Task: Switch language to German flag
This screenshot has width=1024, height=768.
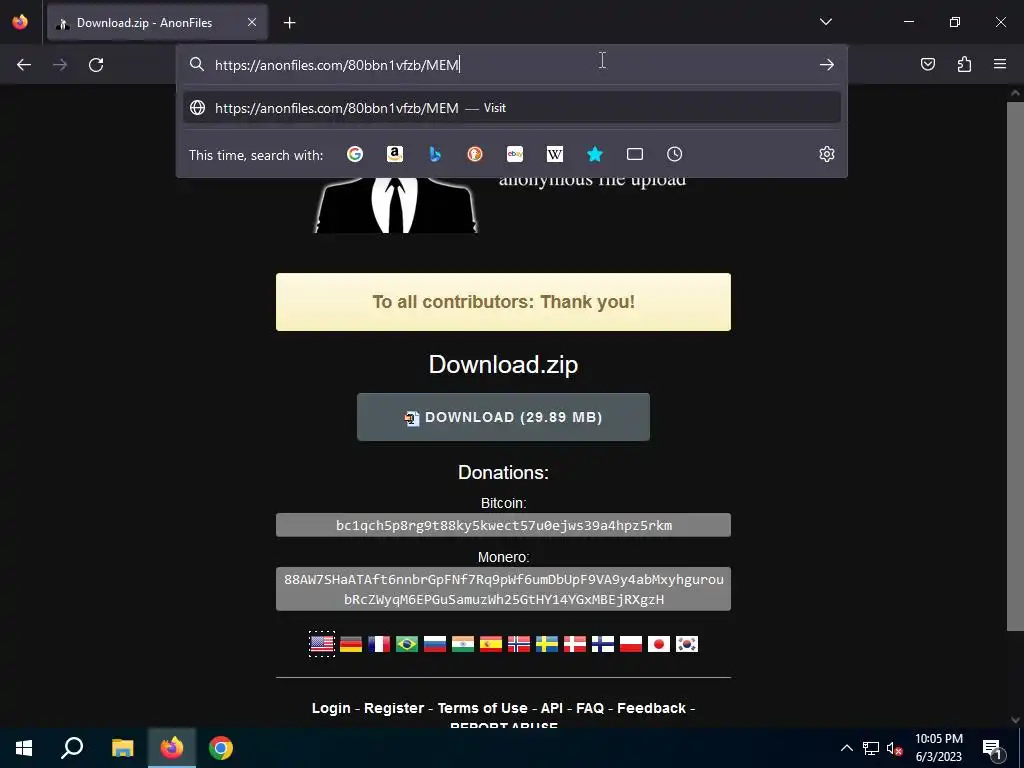Action: point(351,645)
